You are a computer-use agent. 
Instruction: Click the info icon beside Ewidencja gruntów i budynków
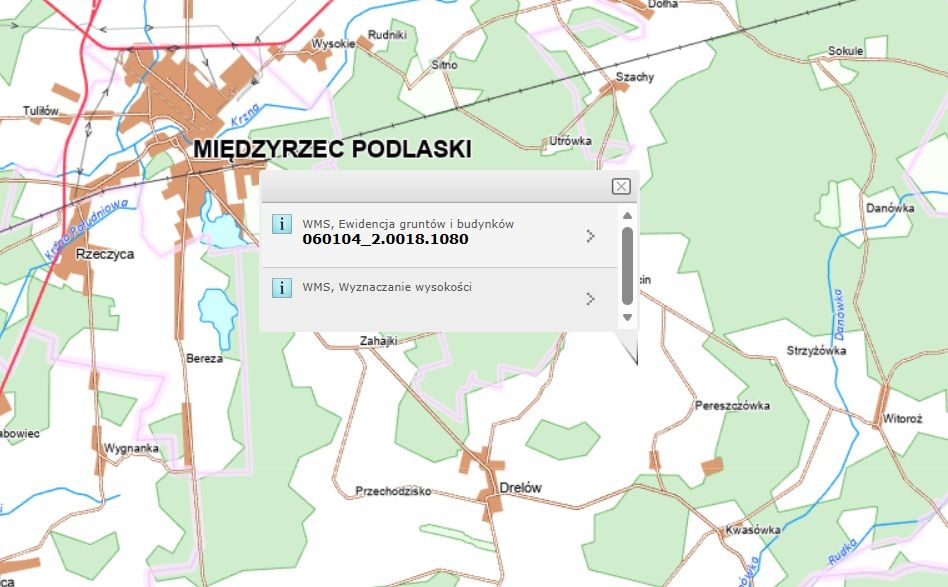[x=283, y=223]
